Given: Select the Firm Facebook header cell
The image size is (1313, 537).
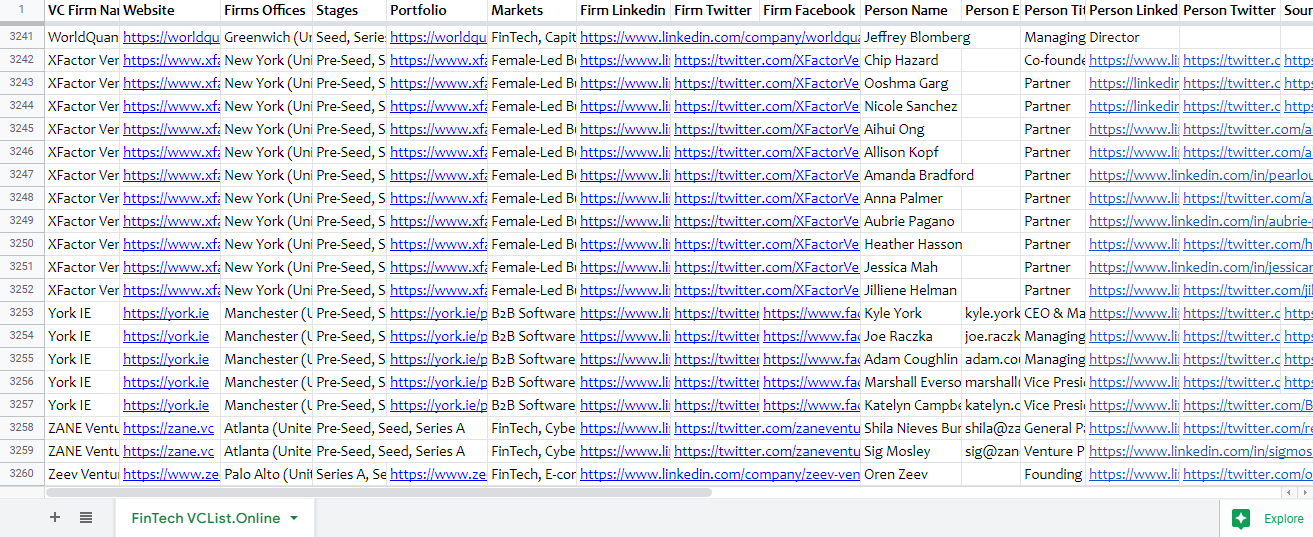Looking at the screenshot, I should point(810,10).
